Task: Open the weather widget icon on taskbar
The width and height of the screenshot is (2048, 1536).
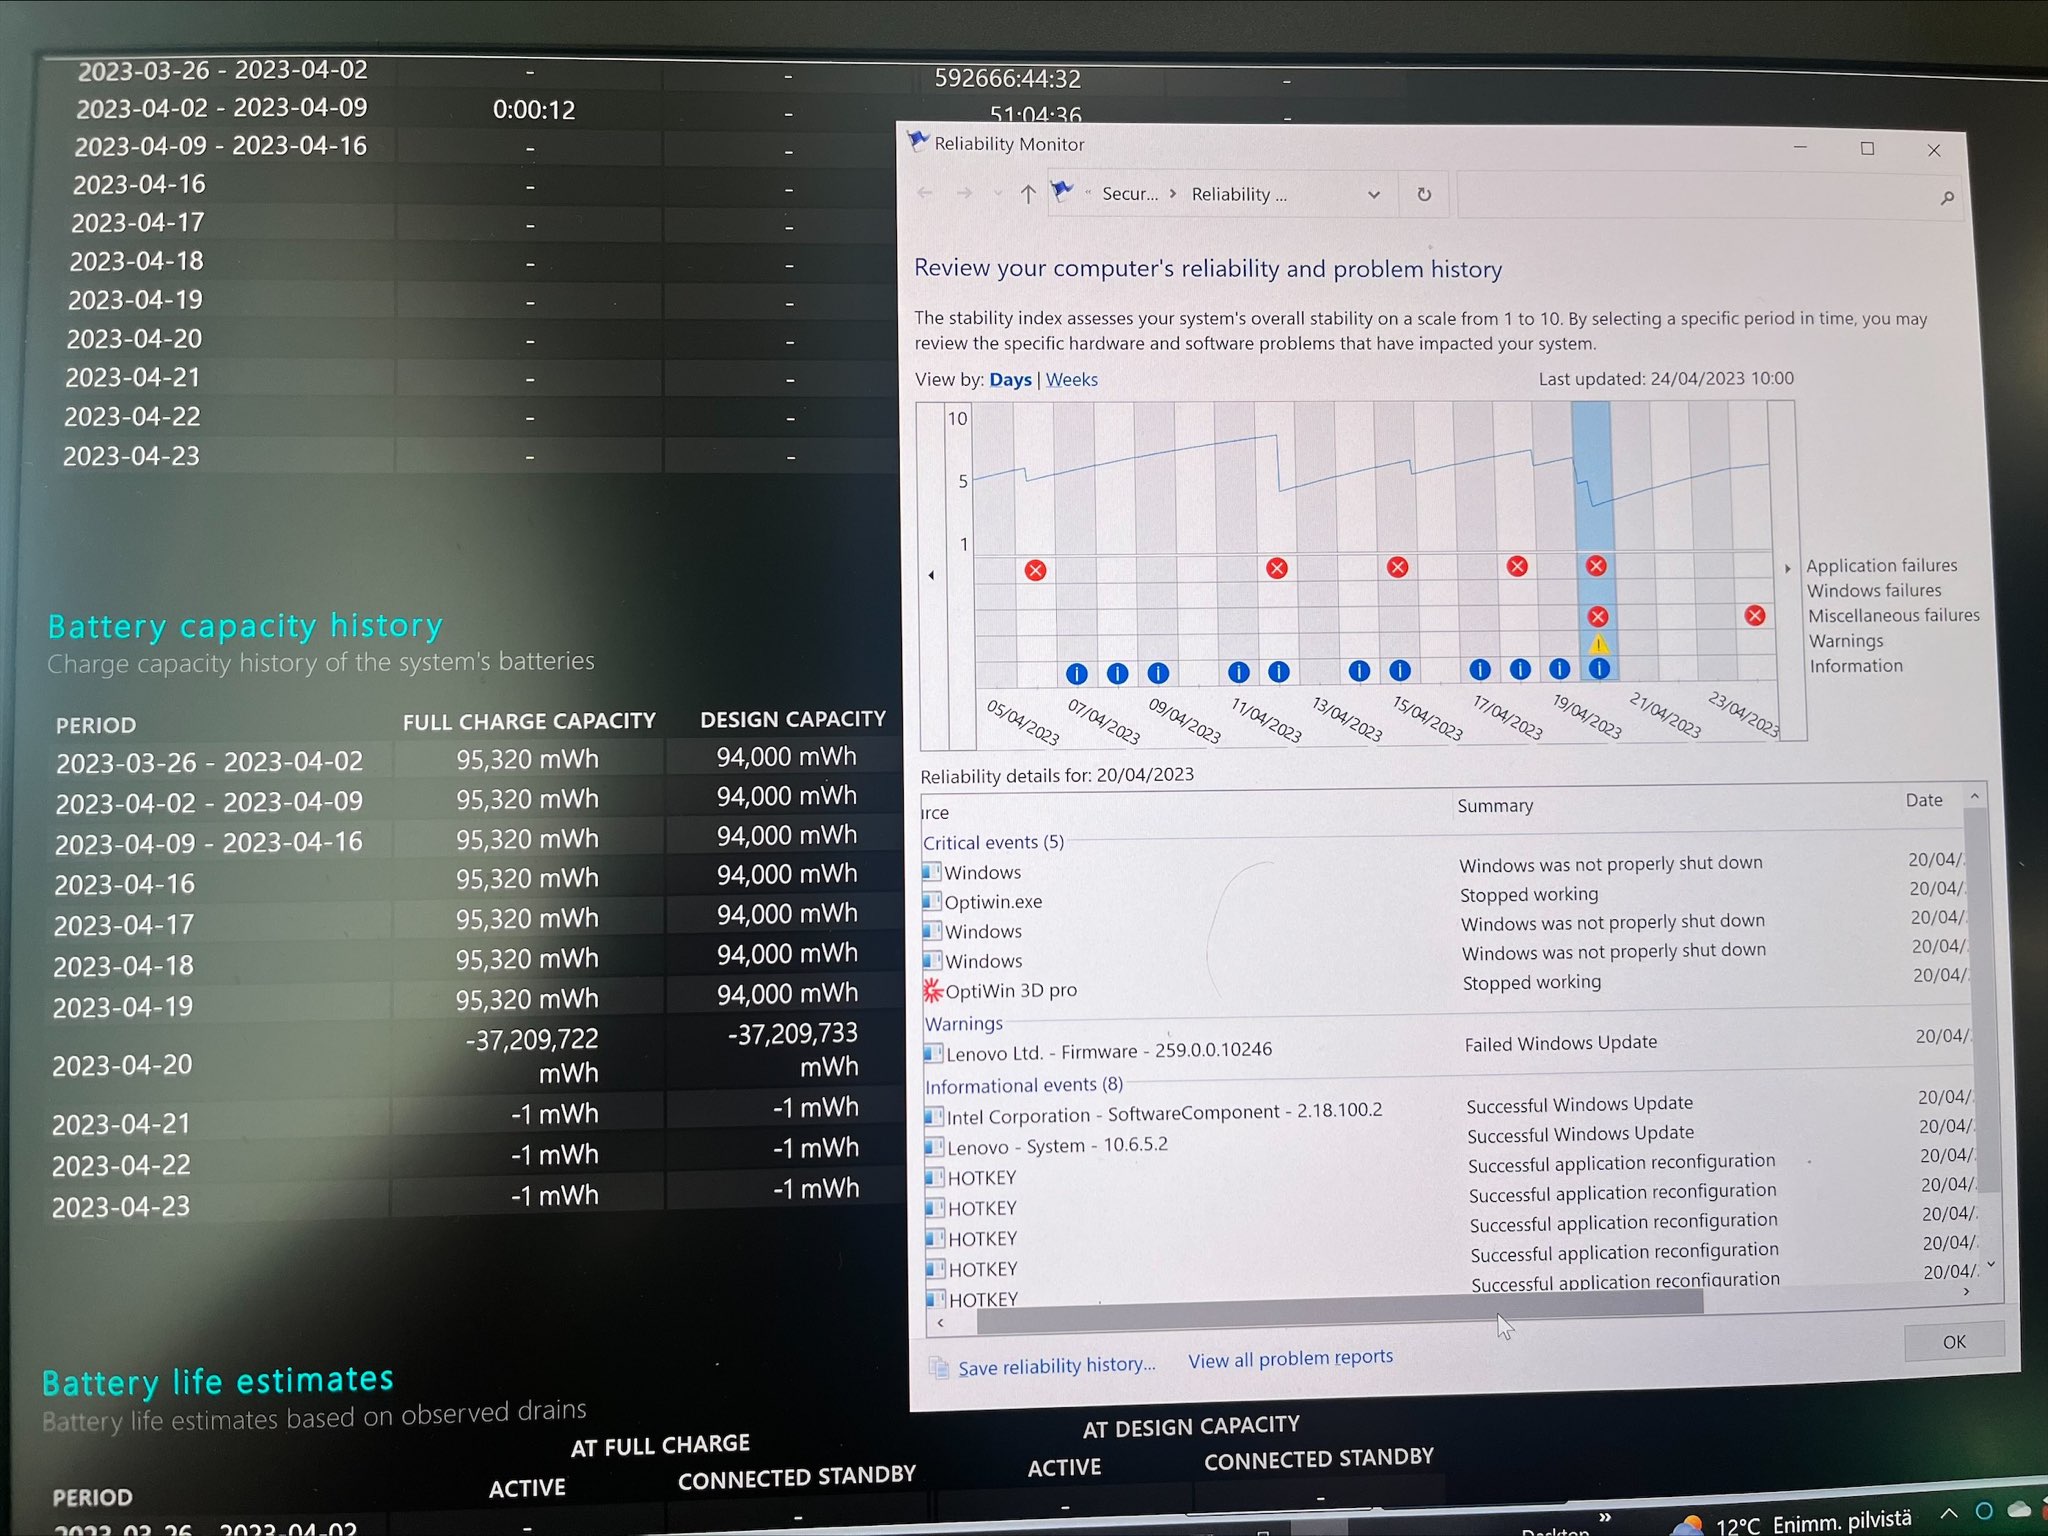Action: tap(1686, 1525)
